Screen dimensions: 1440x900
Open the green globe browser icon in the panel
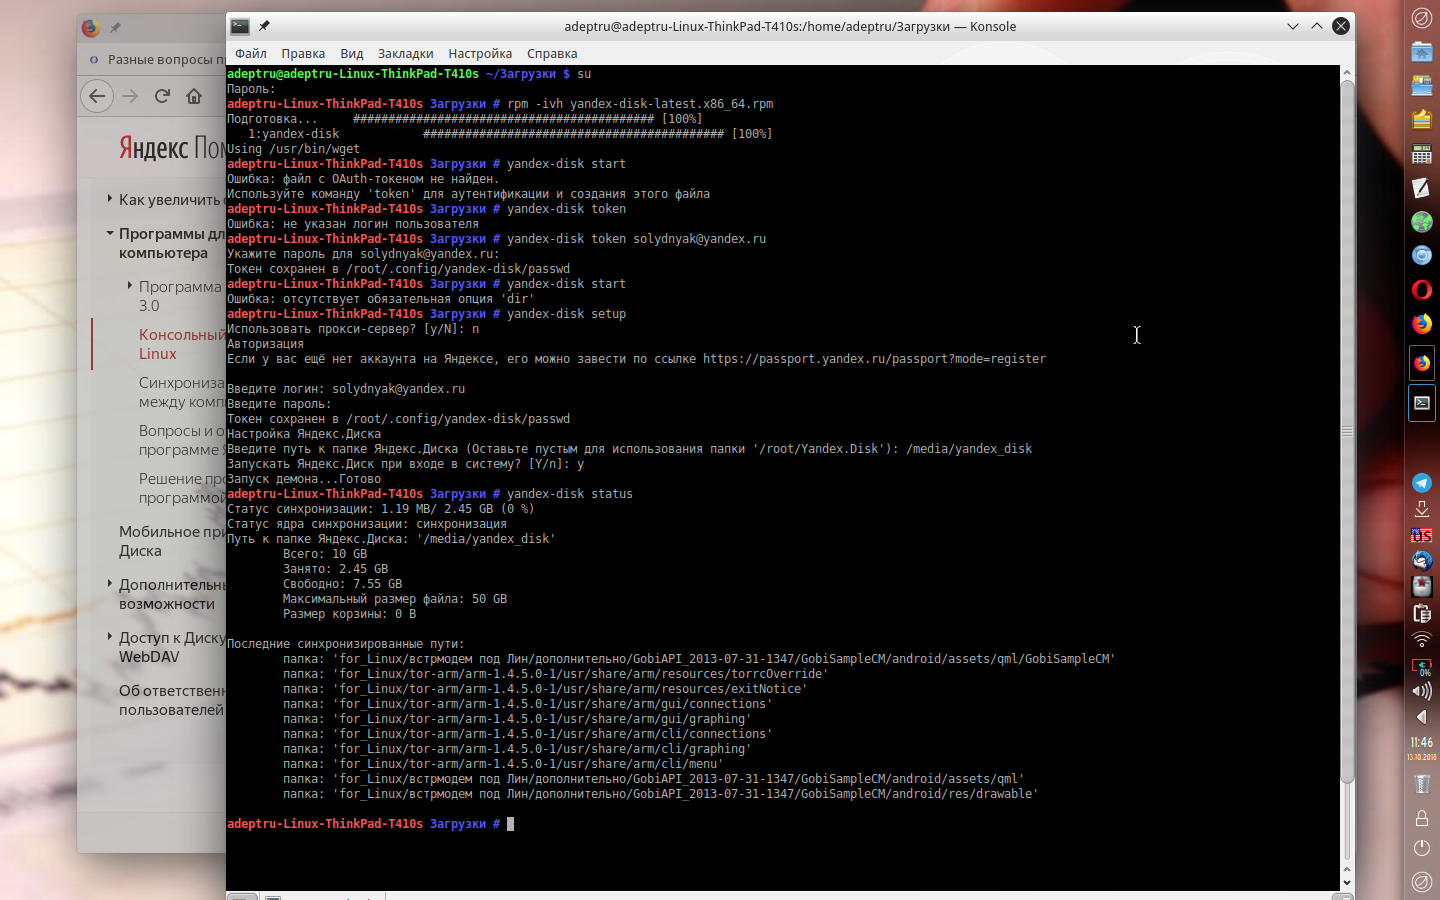pyautogui.click(x=1421, y=222)
